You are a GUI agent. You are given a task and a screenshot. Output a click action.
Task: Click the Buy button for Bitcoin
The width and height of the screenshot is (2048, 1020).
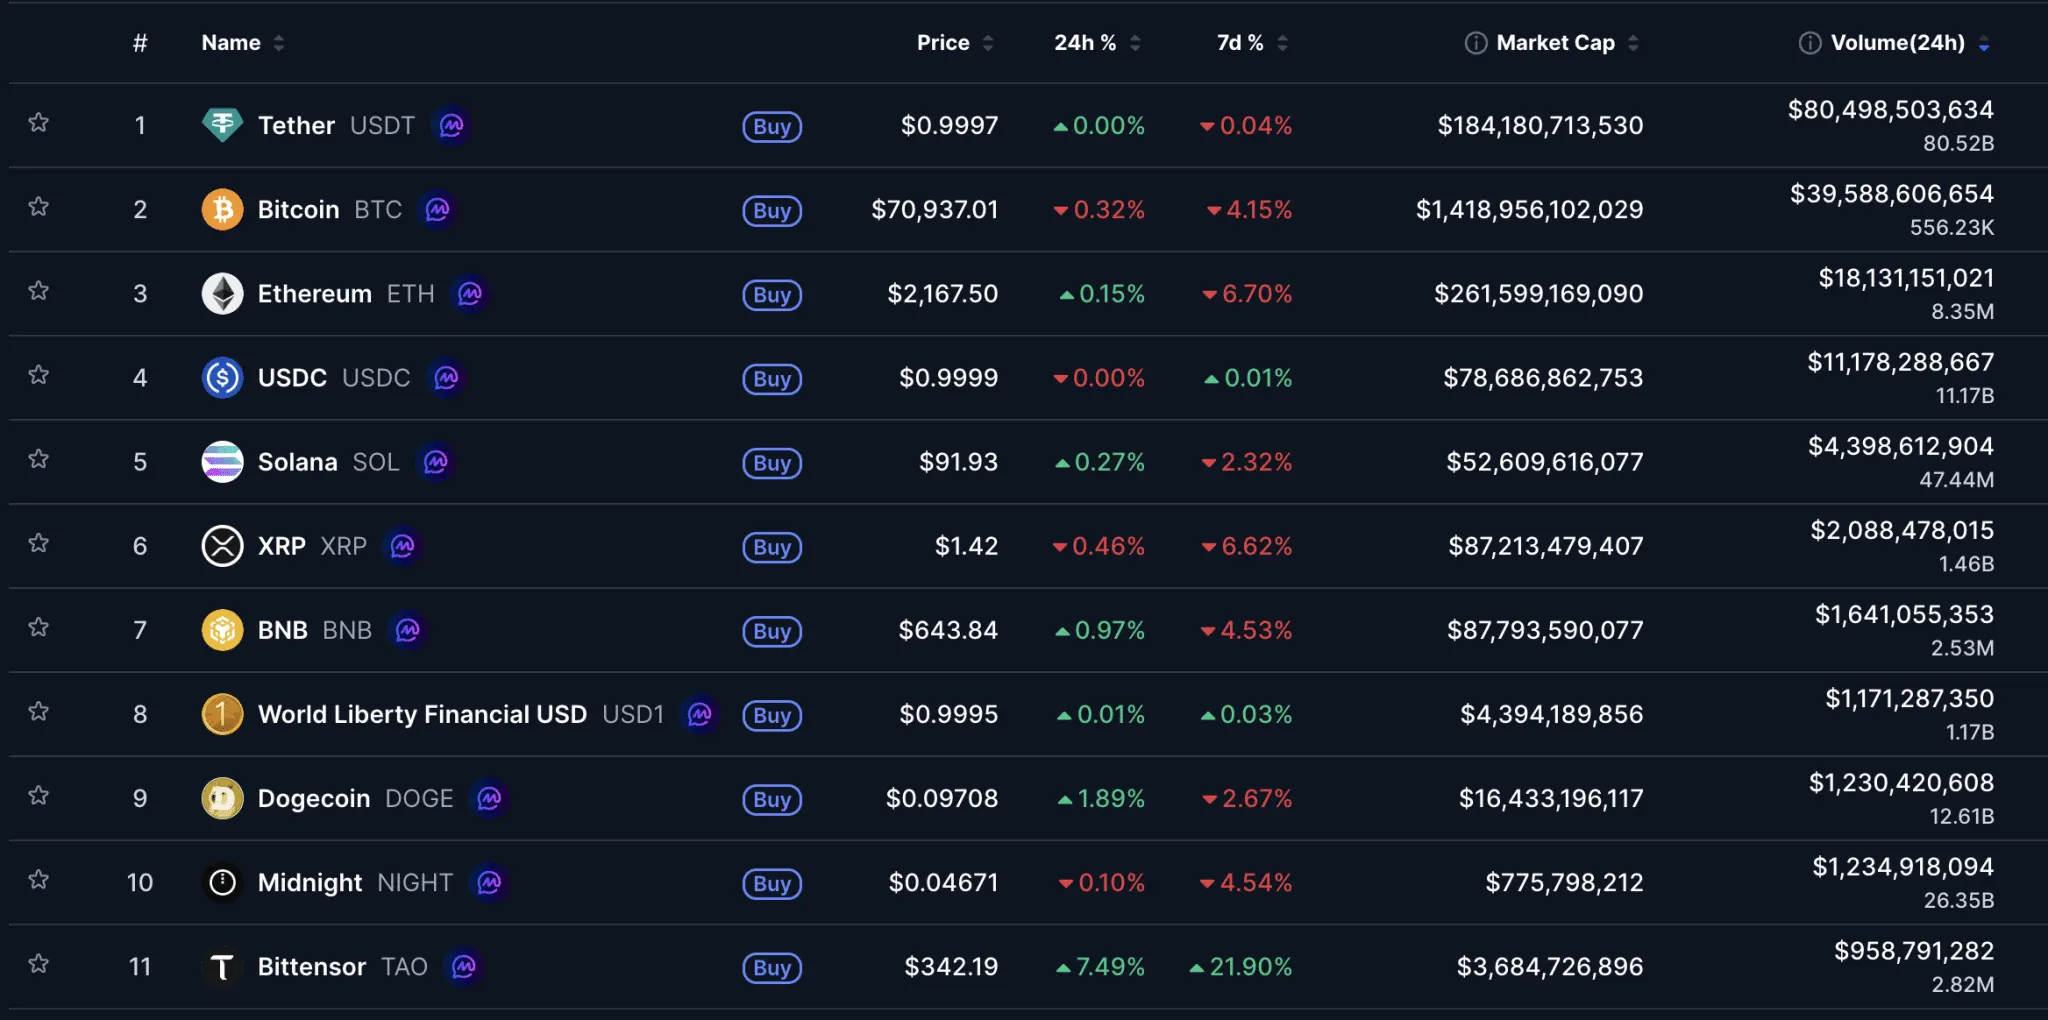(771, 211)
